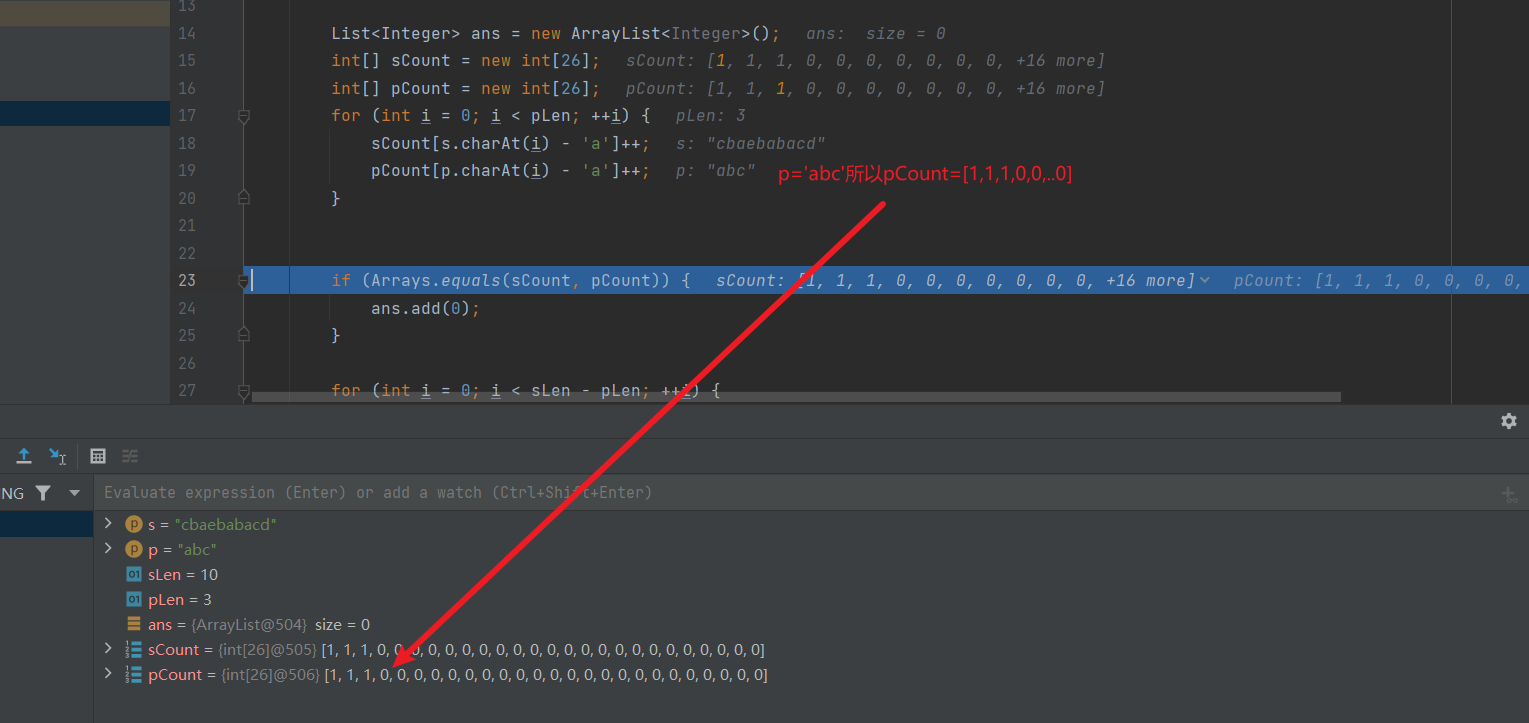Image resolution: width=1529 pixels, height=723 pixels.
Task: Click the Step Out upward arrow icon
Action: 24,456
